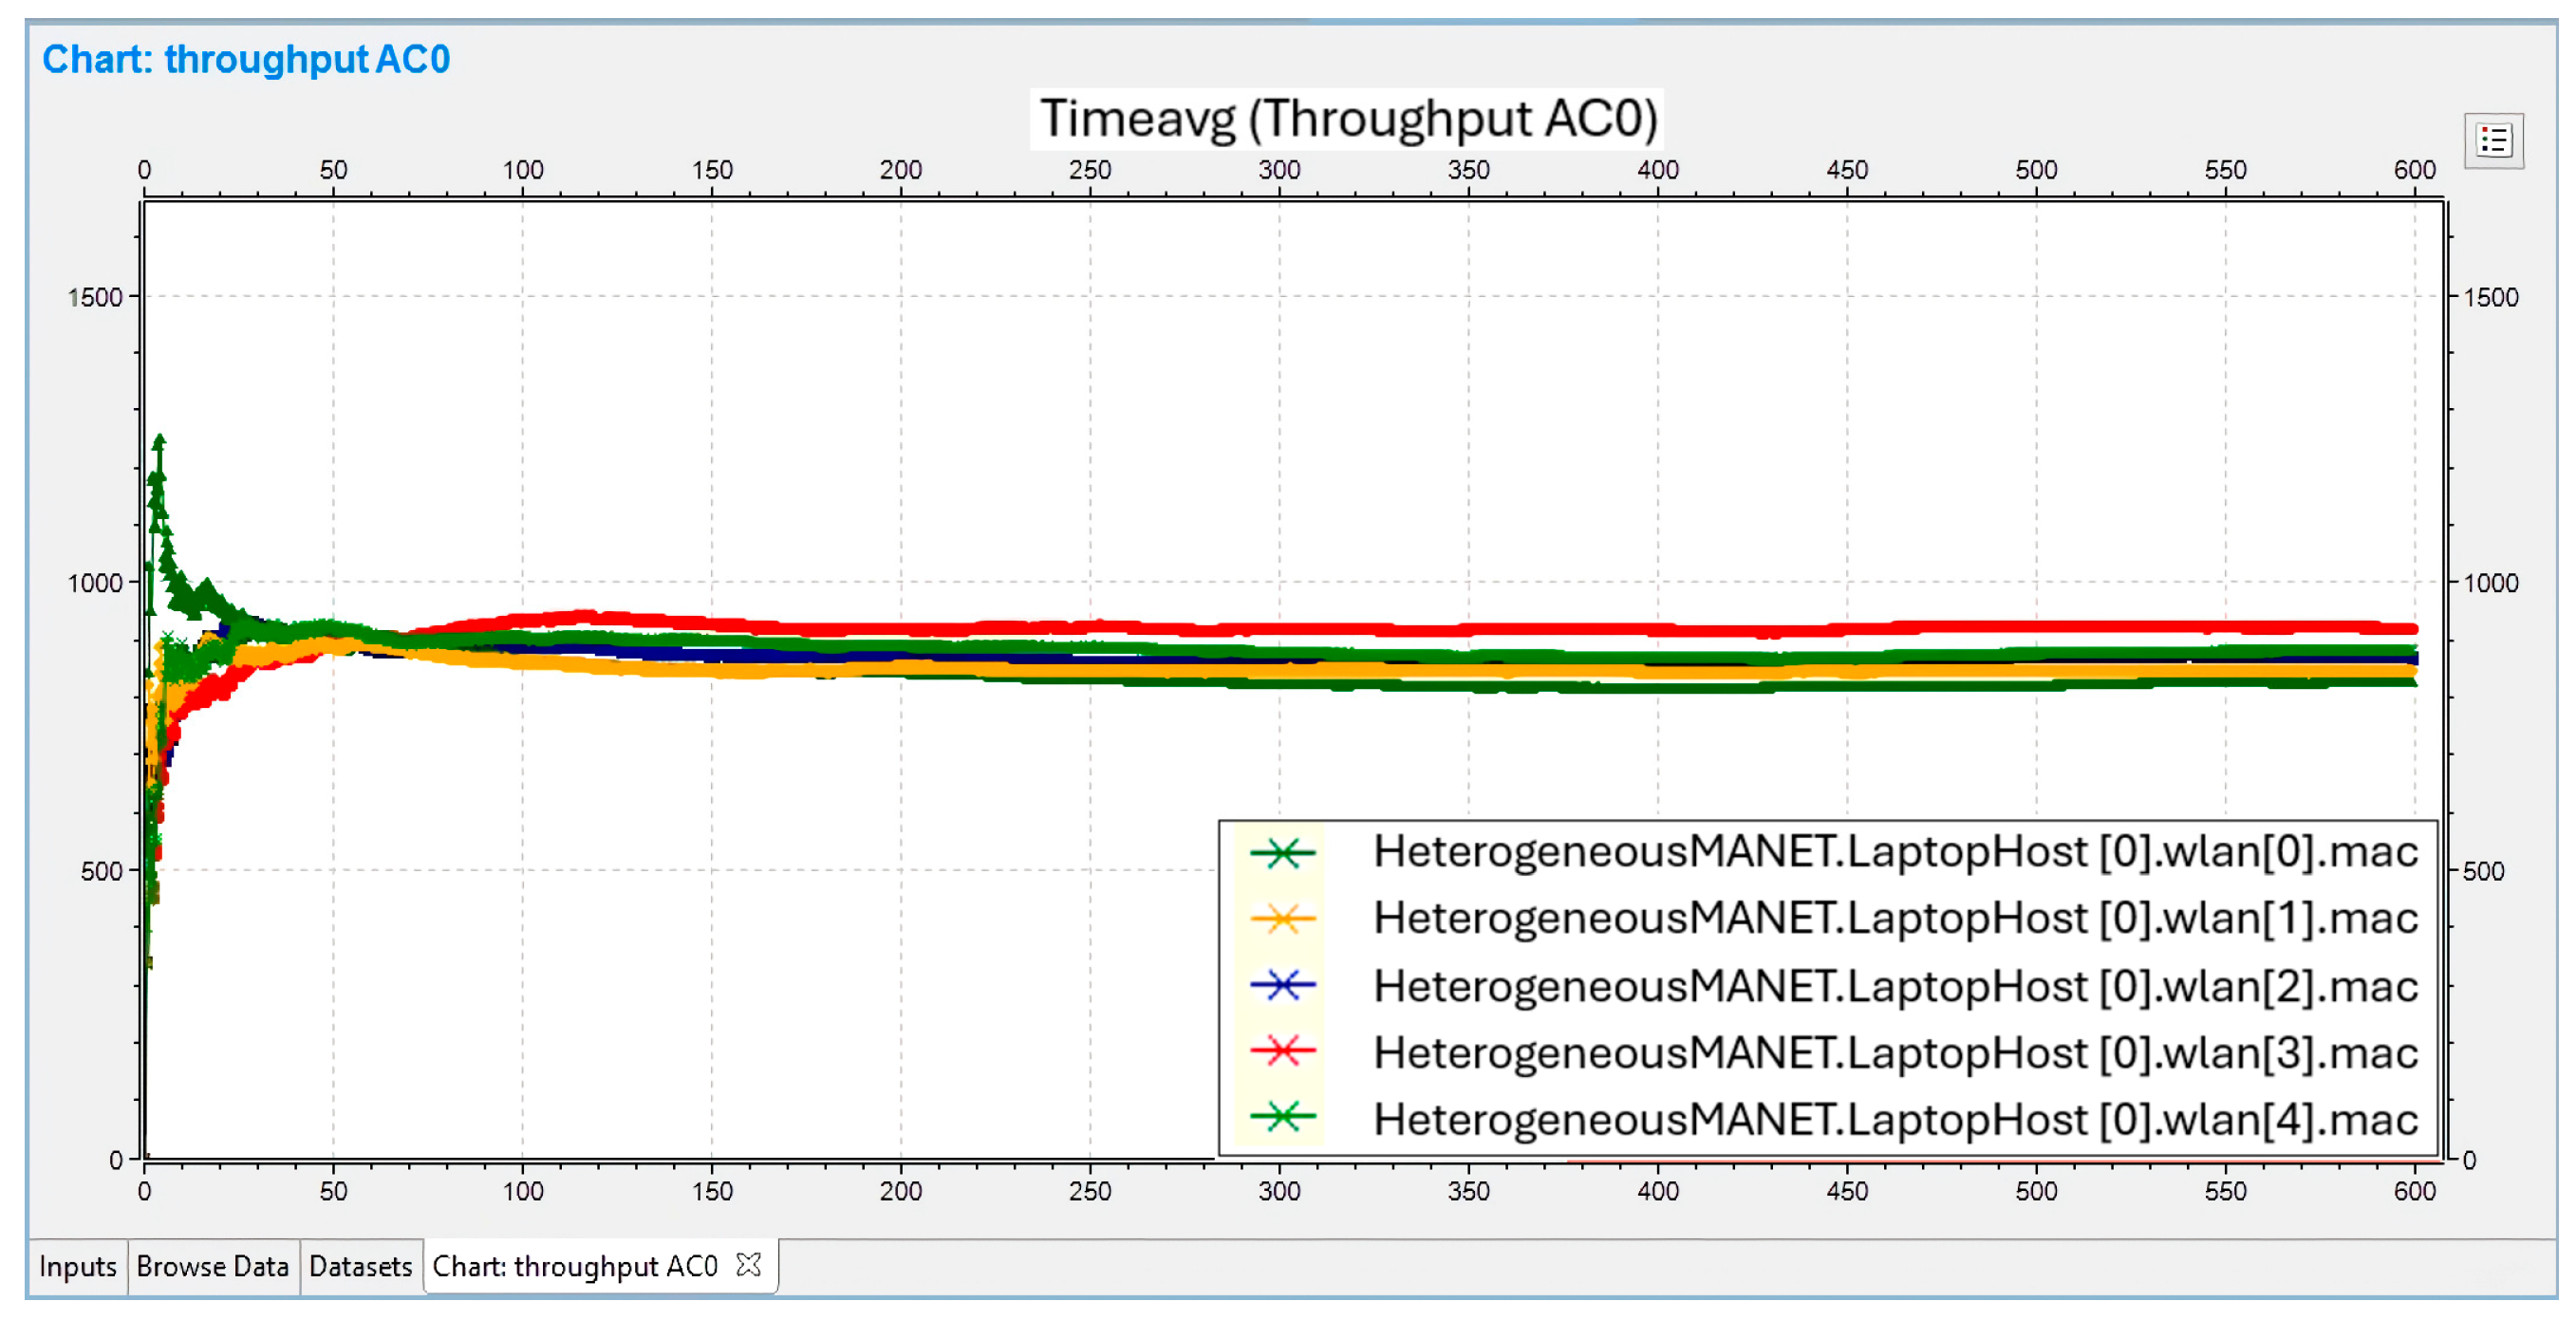Screen dimensions: 2576x1320
Task: Click the wlan[3] red legend marker icon
Action: [x=1282, y=1051]
